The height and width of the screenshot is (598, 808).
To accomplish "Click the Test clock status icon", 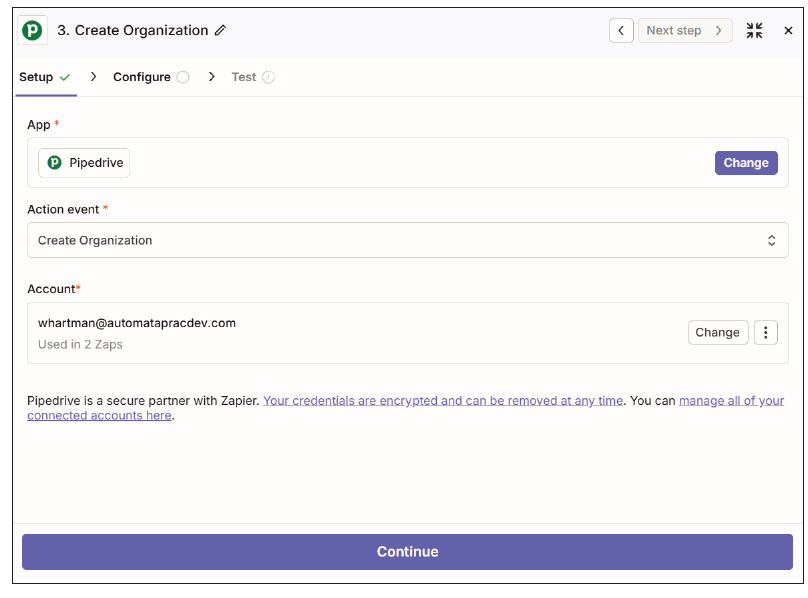I will [x=268, y=77].
